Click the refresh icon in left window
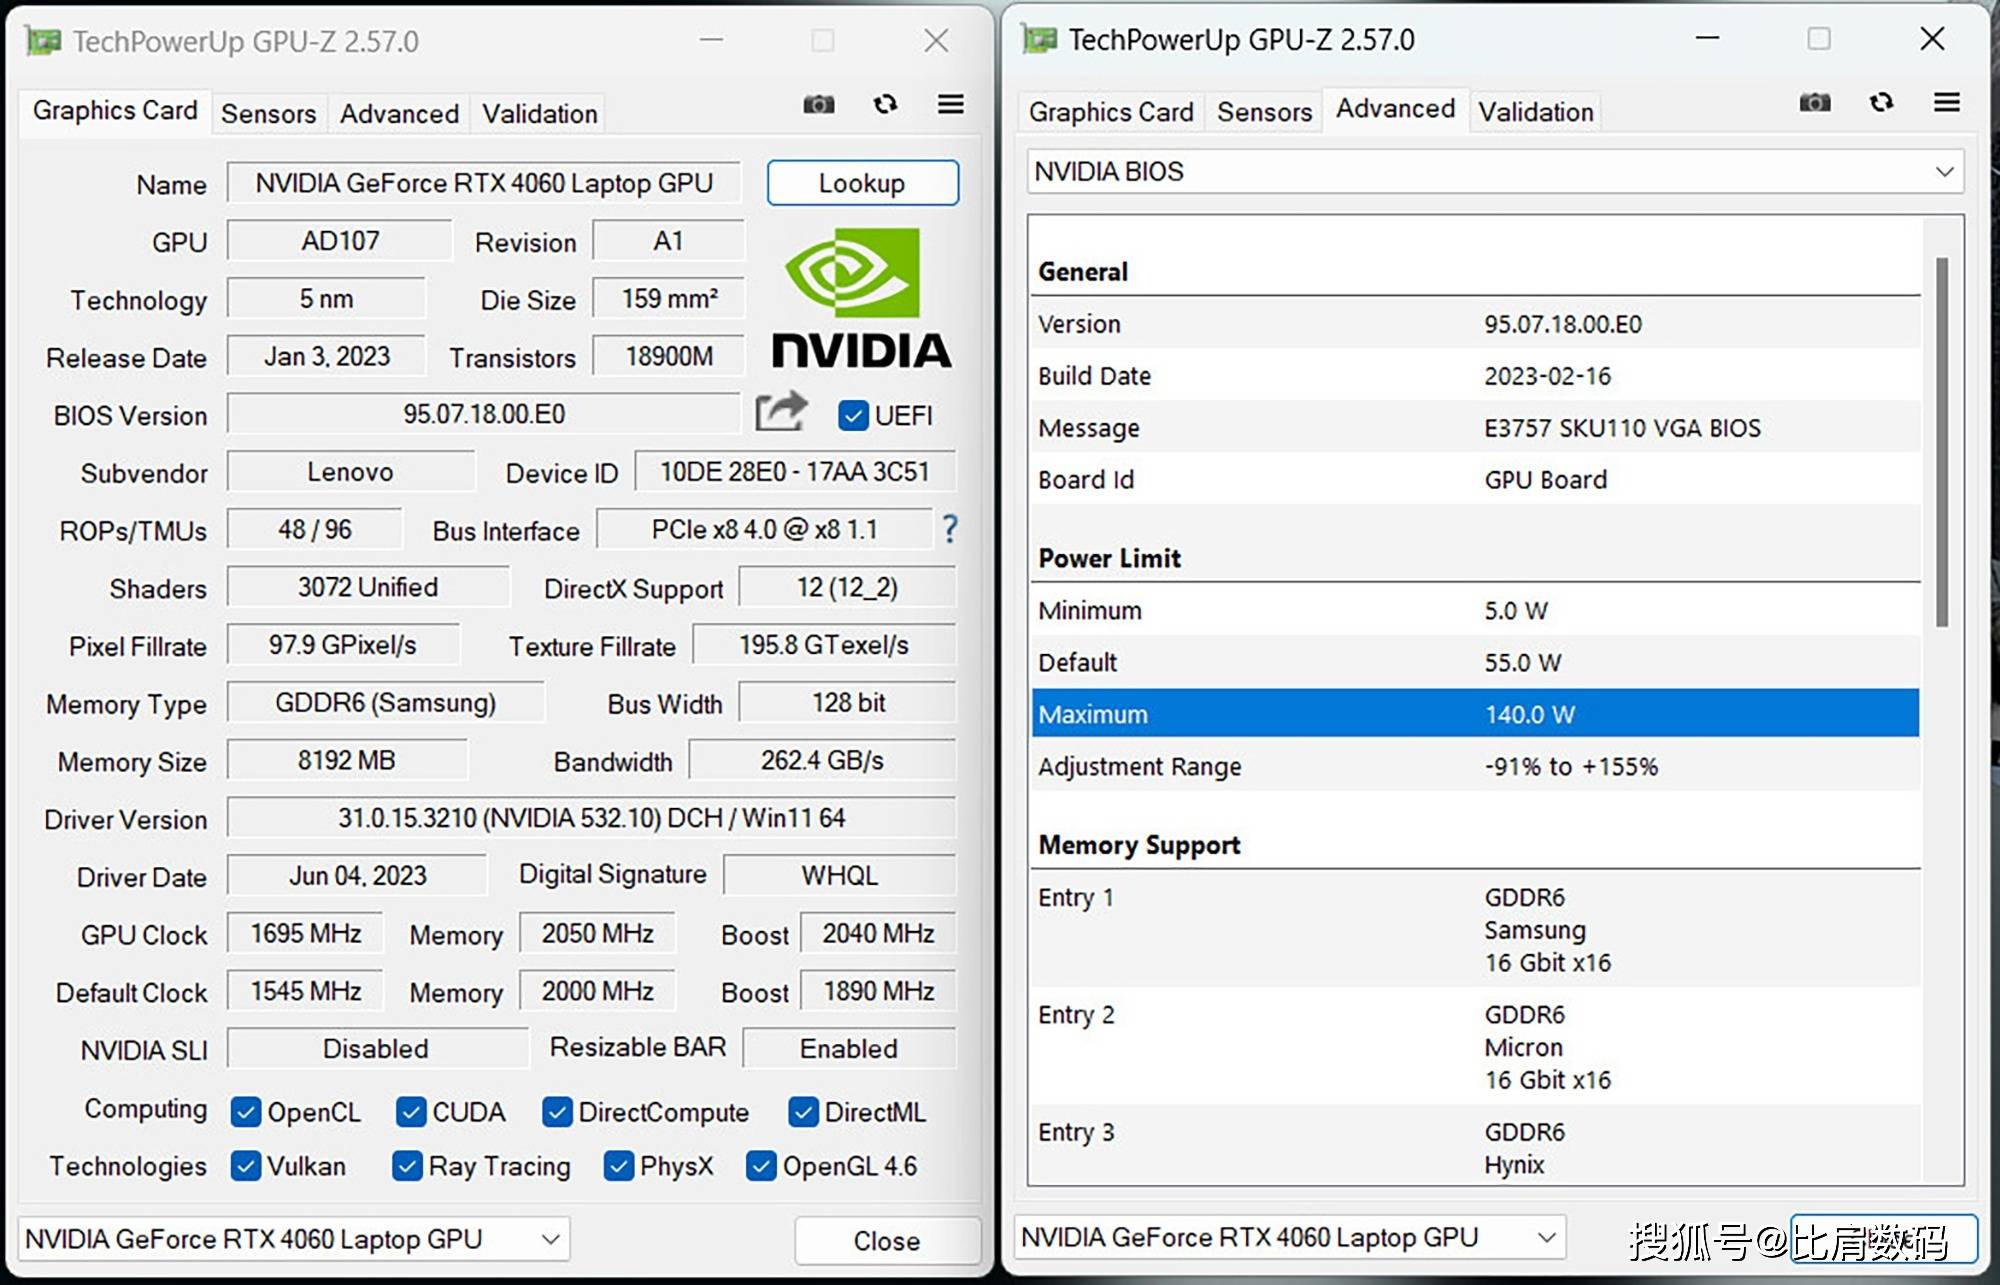2000x1285 pixels. point(885,104)
